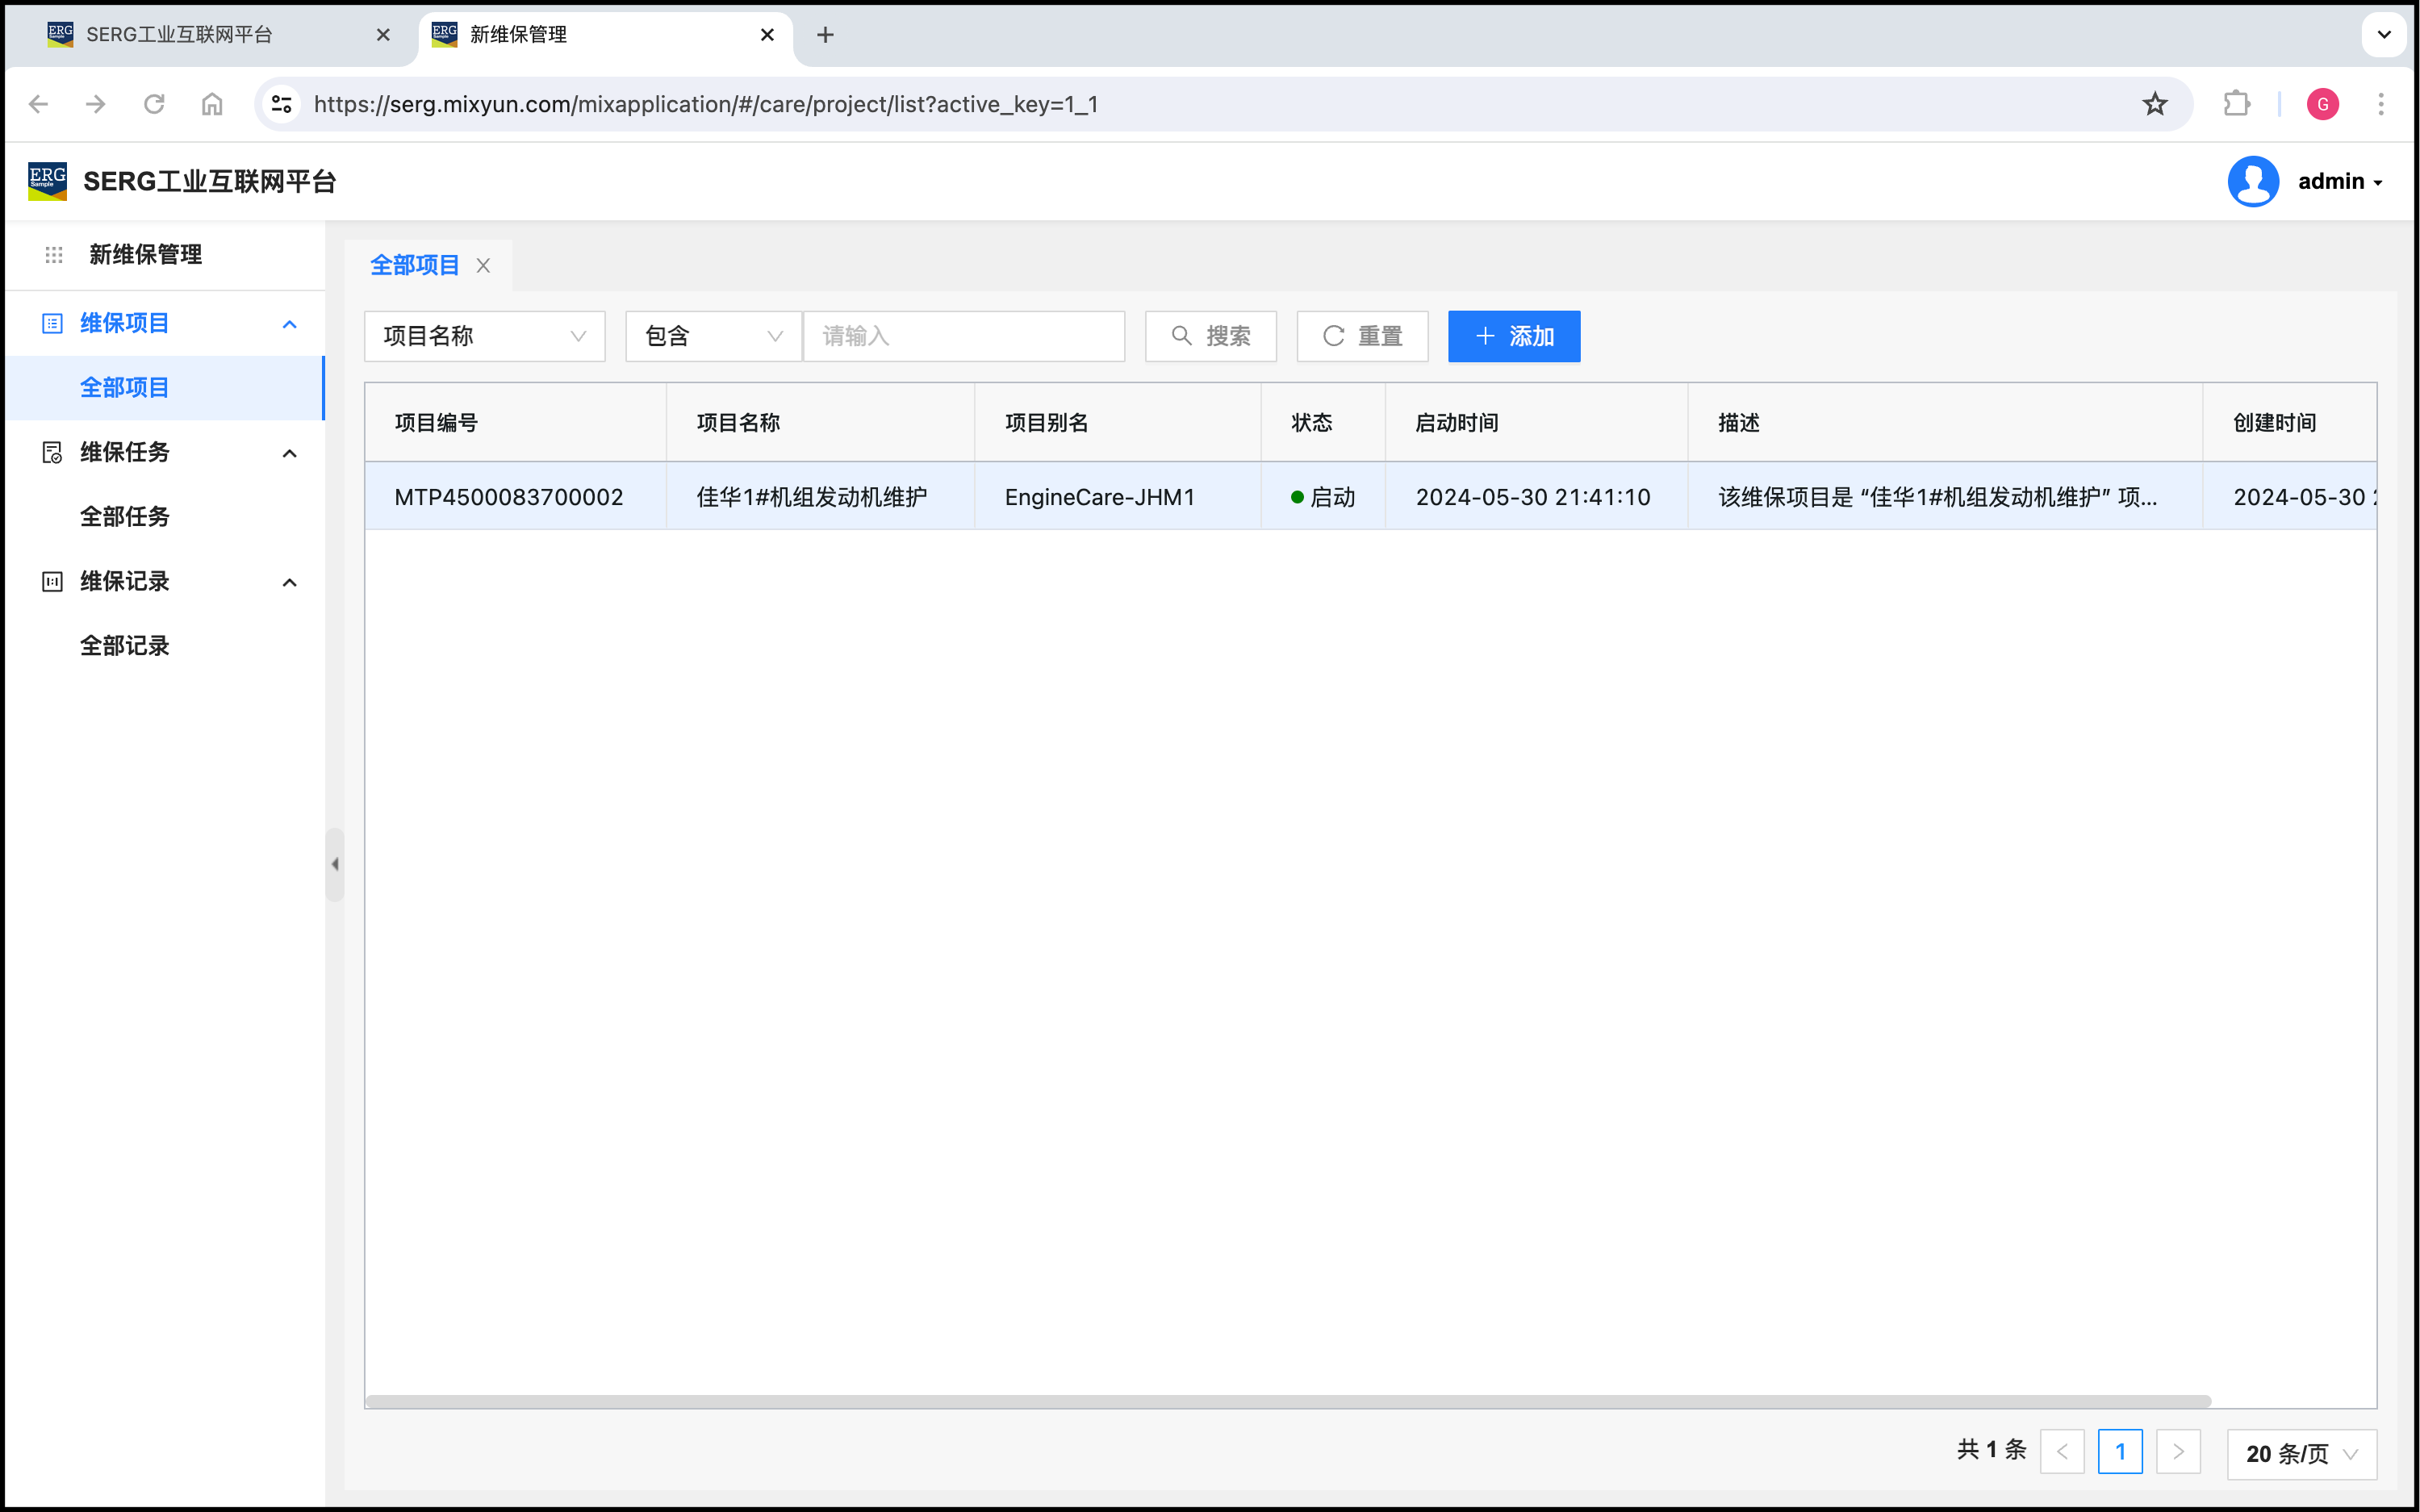The image size is (2420, 1512).
Task: Bookmark this page with the star icon
Action: pyautogui.click(x=2155, y=104)
